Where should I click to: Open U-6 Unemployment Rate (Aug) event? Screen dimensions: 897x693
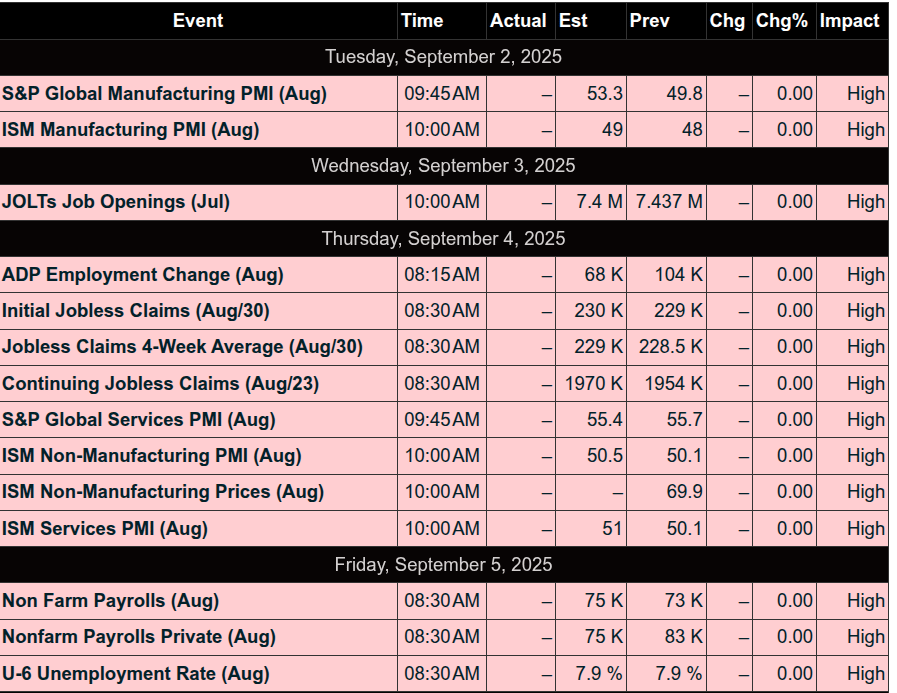click(x=136, y=674)
